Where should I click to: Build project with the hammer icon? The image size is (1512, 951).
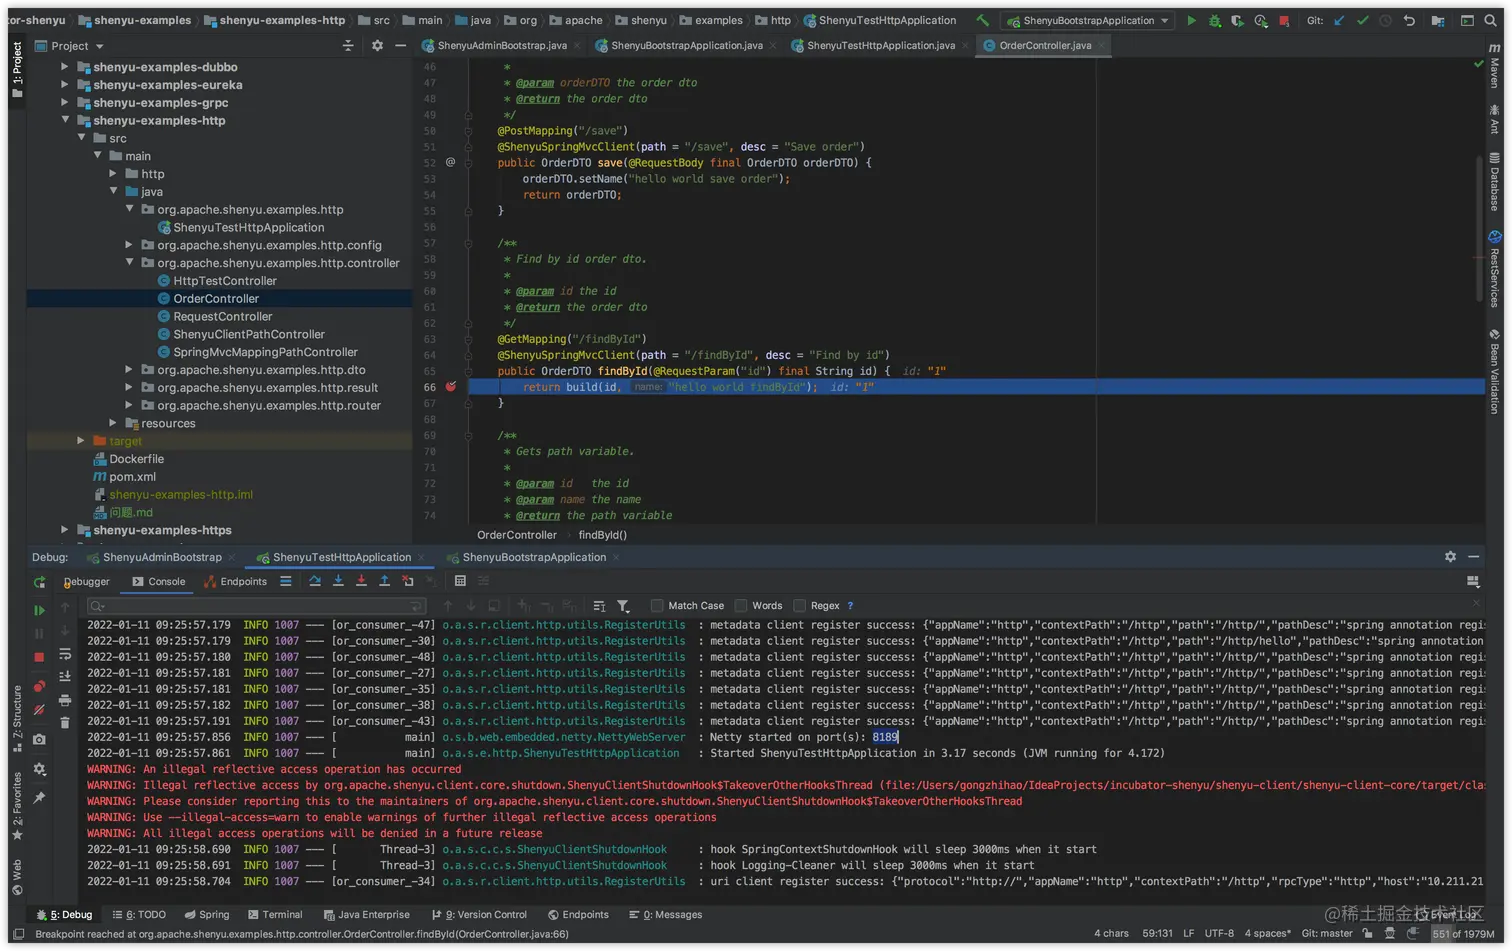coord(983,20)
